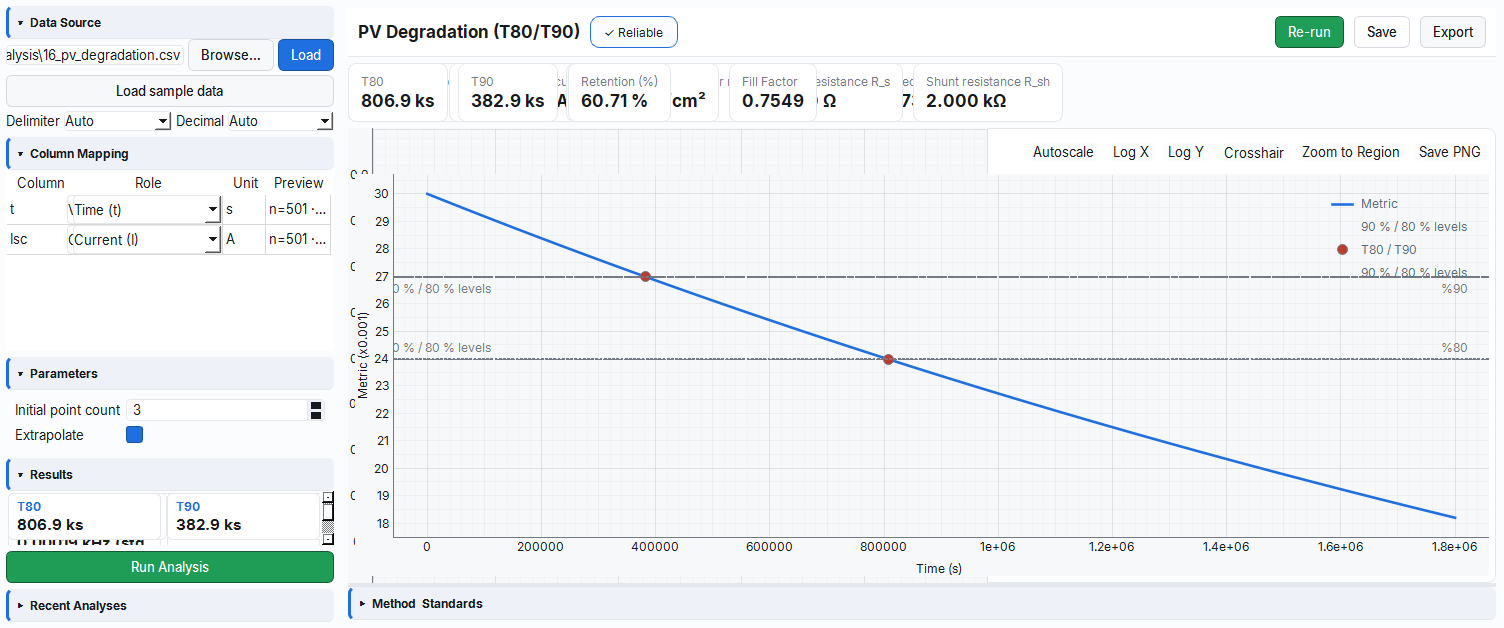Click the T90 result in Results panel
Image resolution: width=1504 pixels, height=628 pixels.
[x=243, y=516]
